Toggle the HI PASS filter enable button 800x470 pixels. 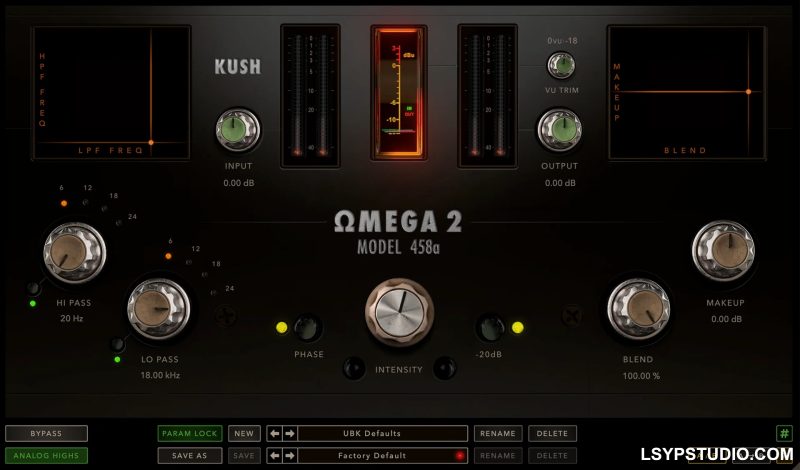(34, 289)
